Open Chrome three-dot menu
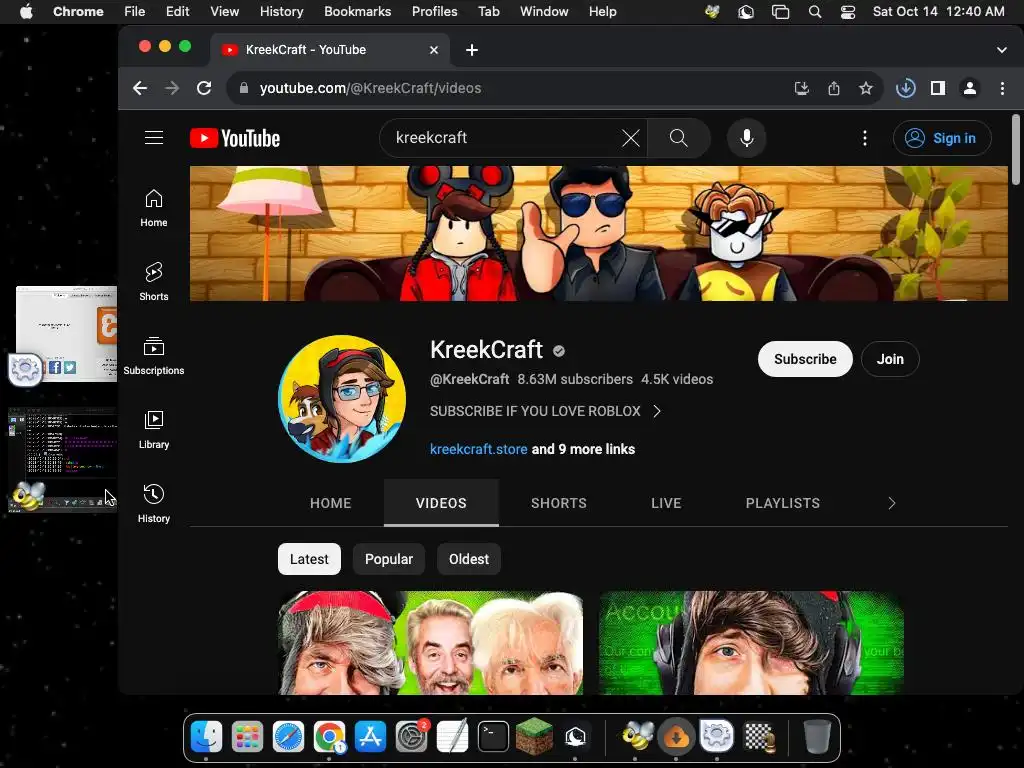 pos(1002,88)
